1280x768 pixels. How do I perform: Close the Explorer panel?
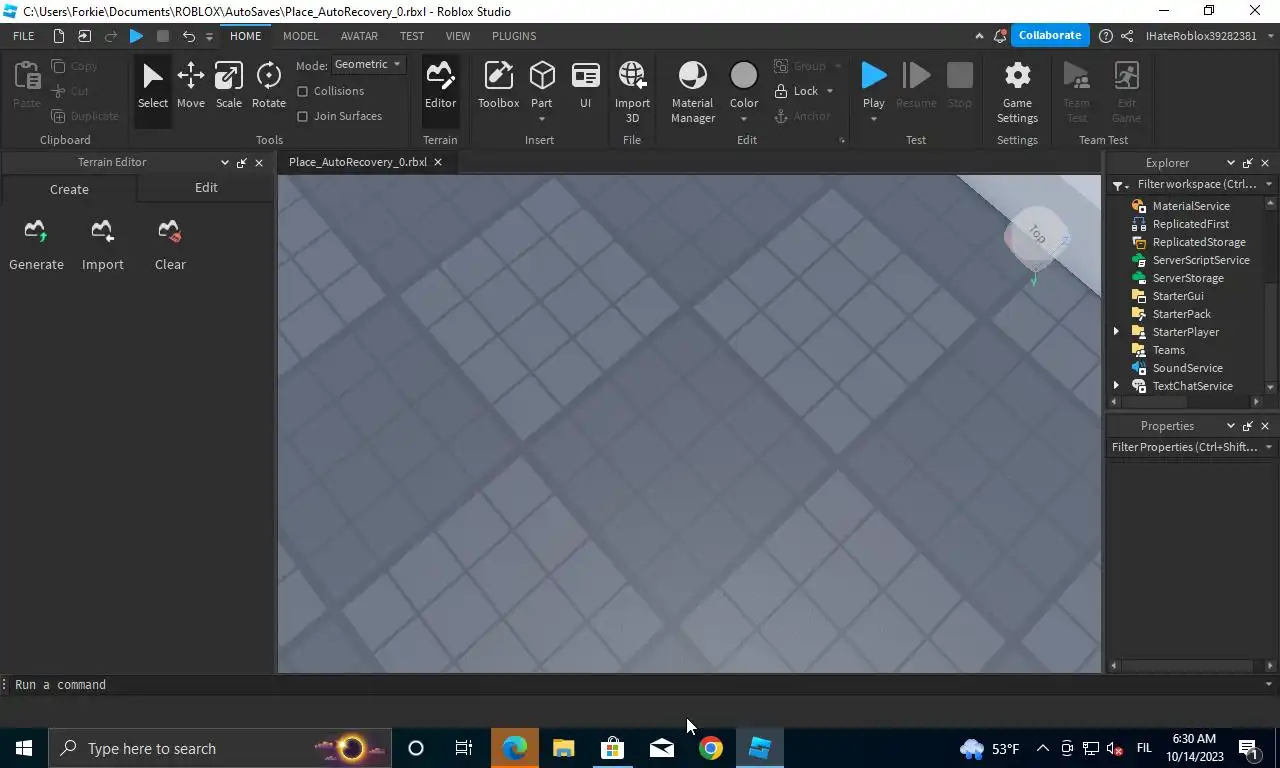pyautogui.click(x=1265, y=163)
